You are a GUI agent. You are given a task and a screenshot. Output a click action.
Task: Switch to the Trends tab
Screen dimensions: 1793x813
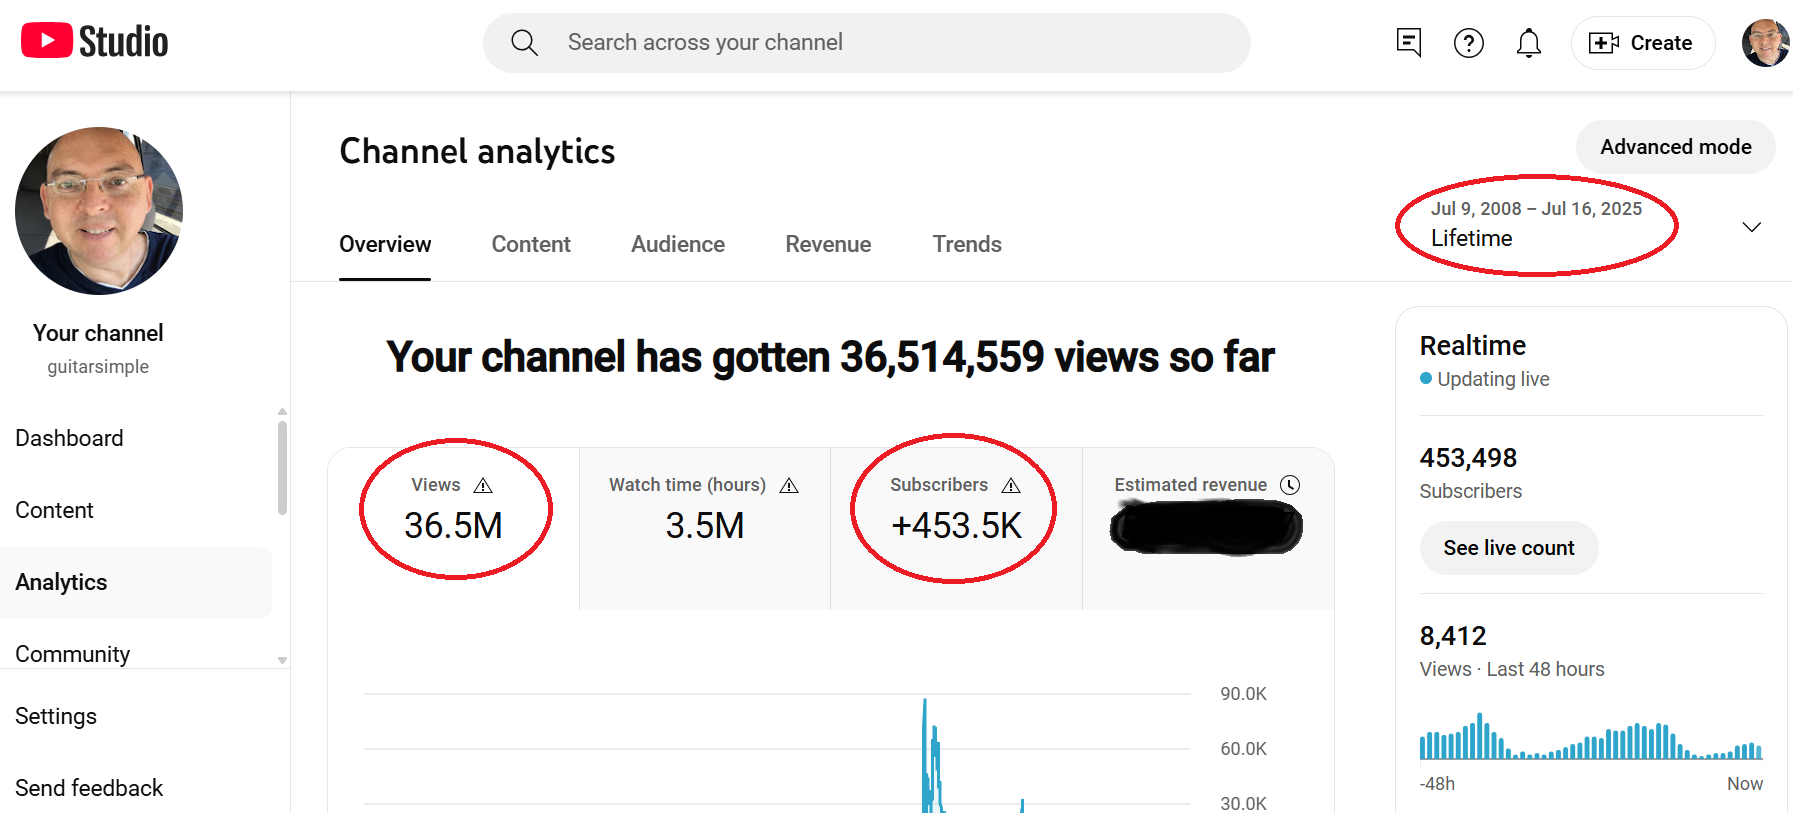(x=967, y=244)
